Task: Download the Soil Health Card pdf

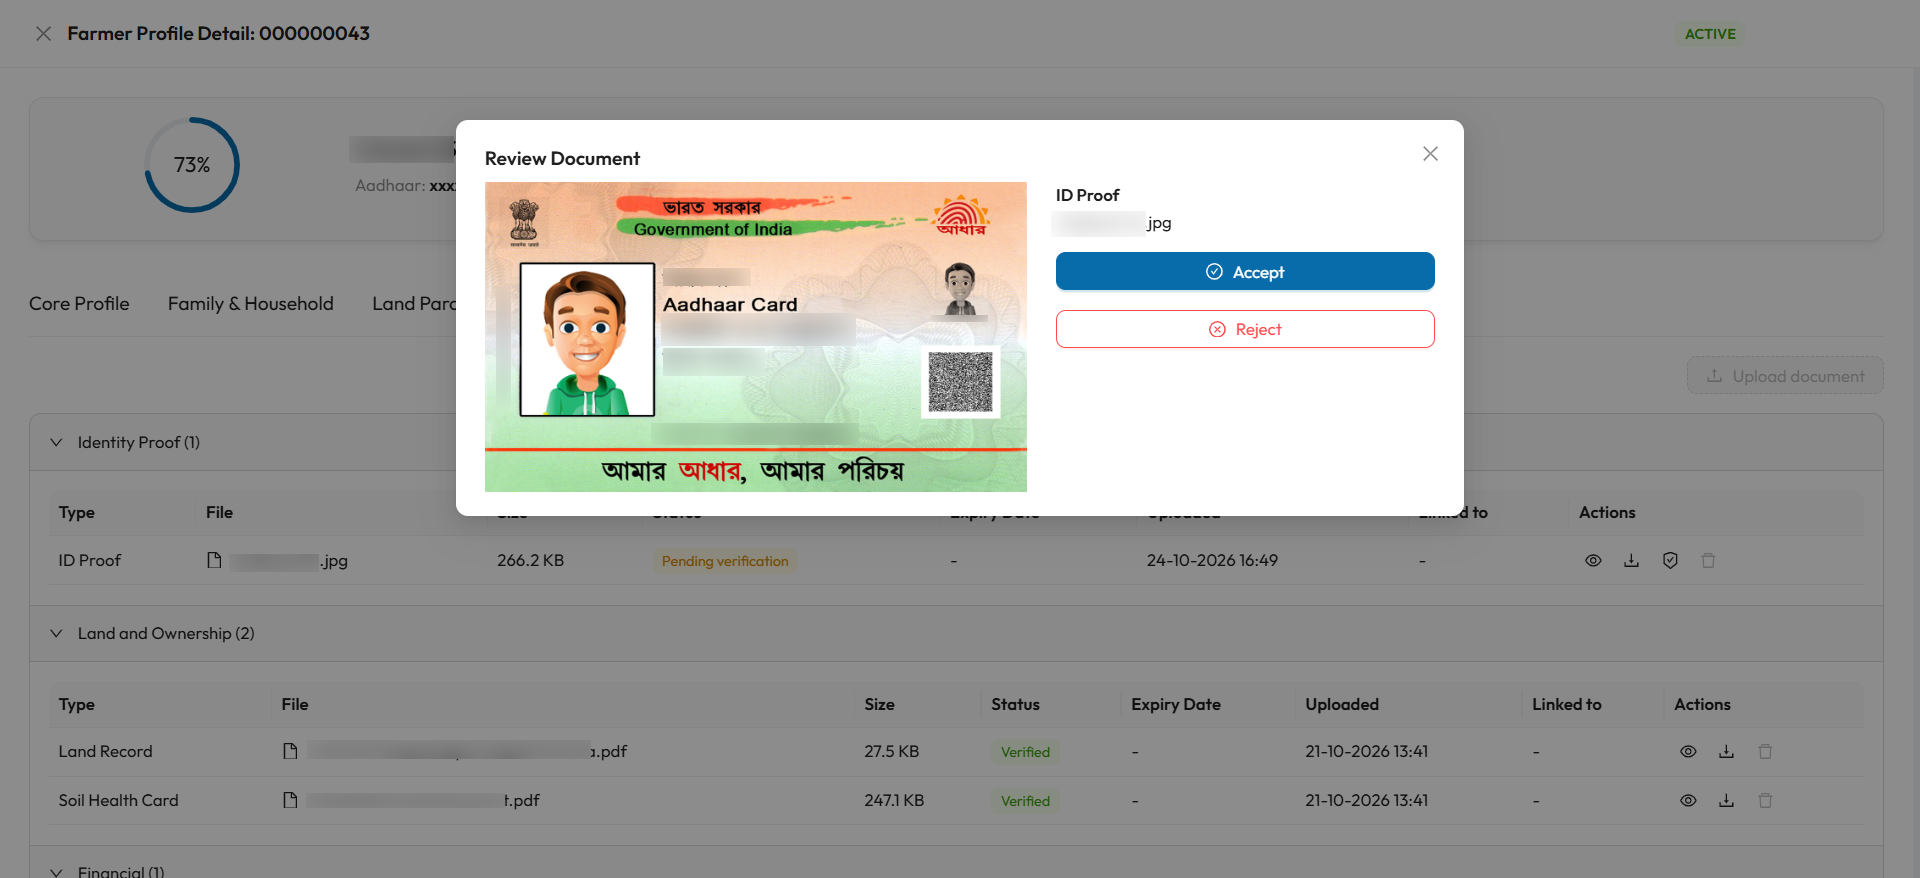Action: coord(1726,801)
